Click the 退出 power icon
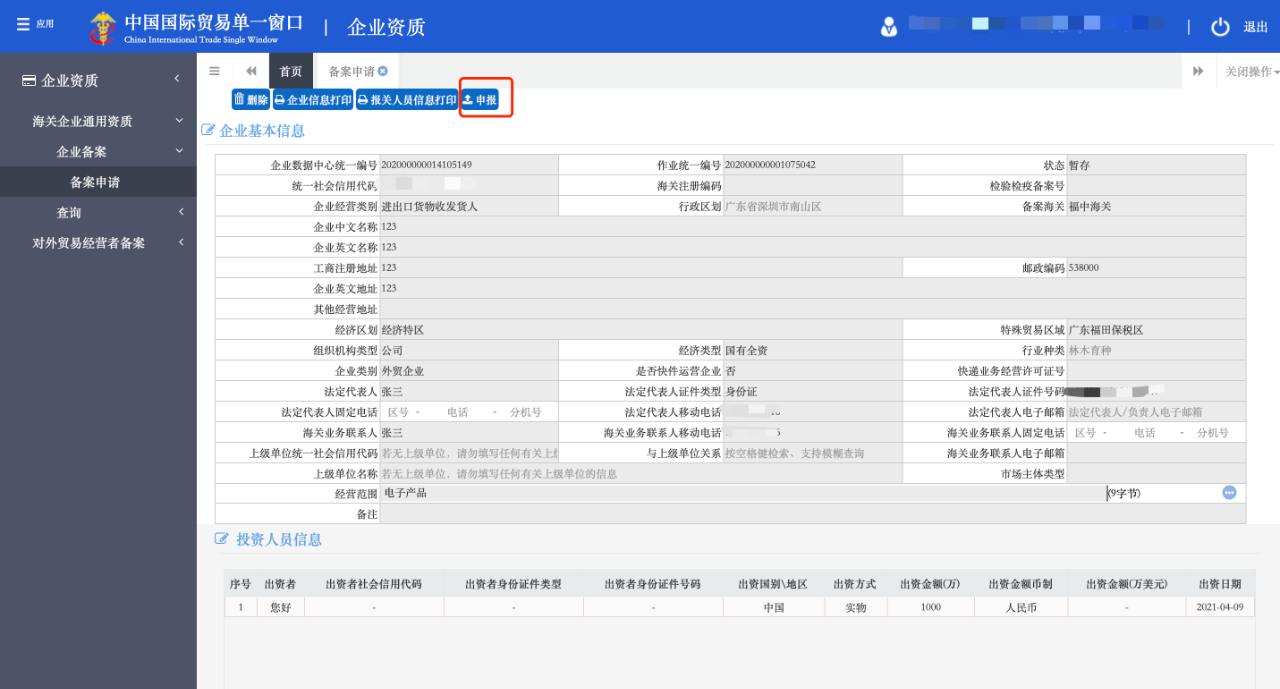This screenshot has height=689, width=1280. coord(1220,27)
